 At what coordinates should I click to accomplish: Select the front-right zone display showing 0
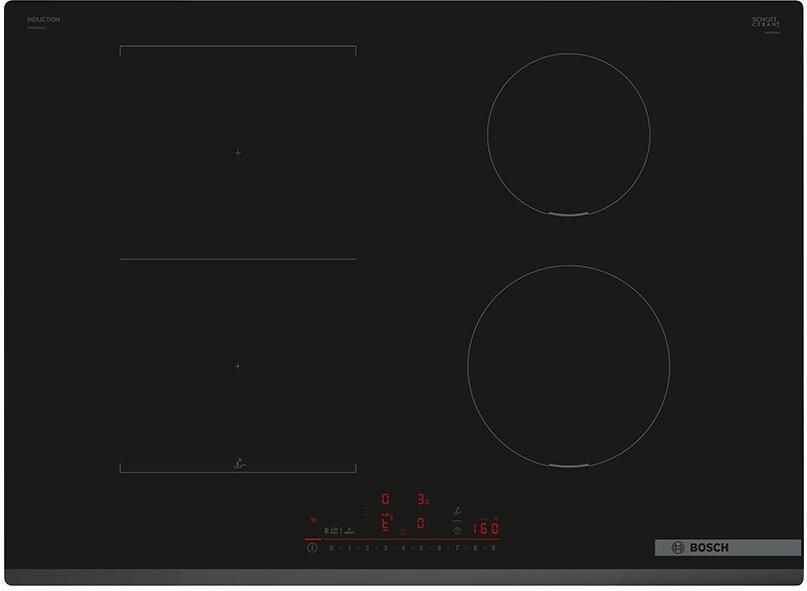click(x=420, y=523)
